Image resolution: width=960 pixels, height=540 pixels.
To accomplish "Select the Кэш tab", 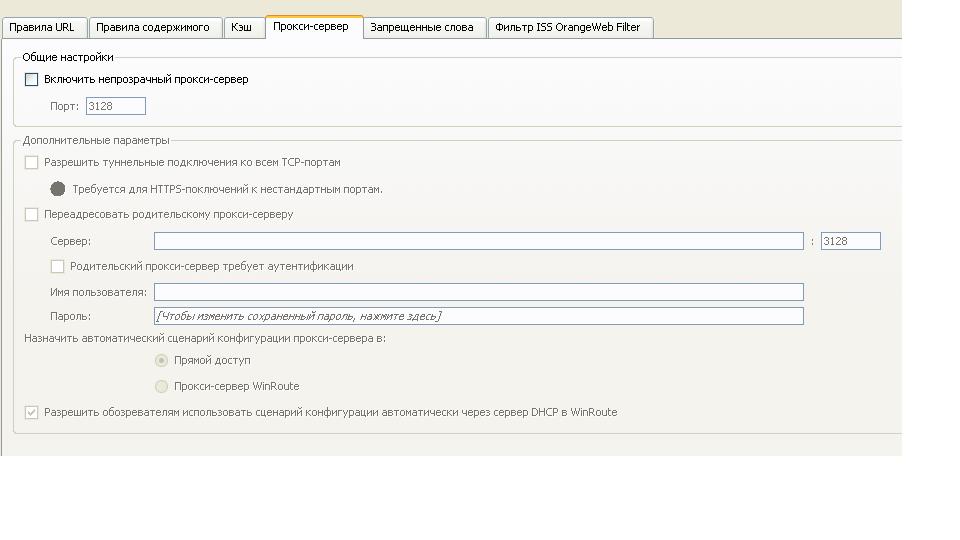I will pos(244,28).
